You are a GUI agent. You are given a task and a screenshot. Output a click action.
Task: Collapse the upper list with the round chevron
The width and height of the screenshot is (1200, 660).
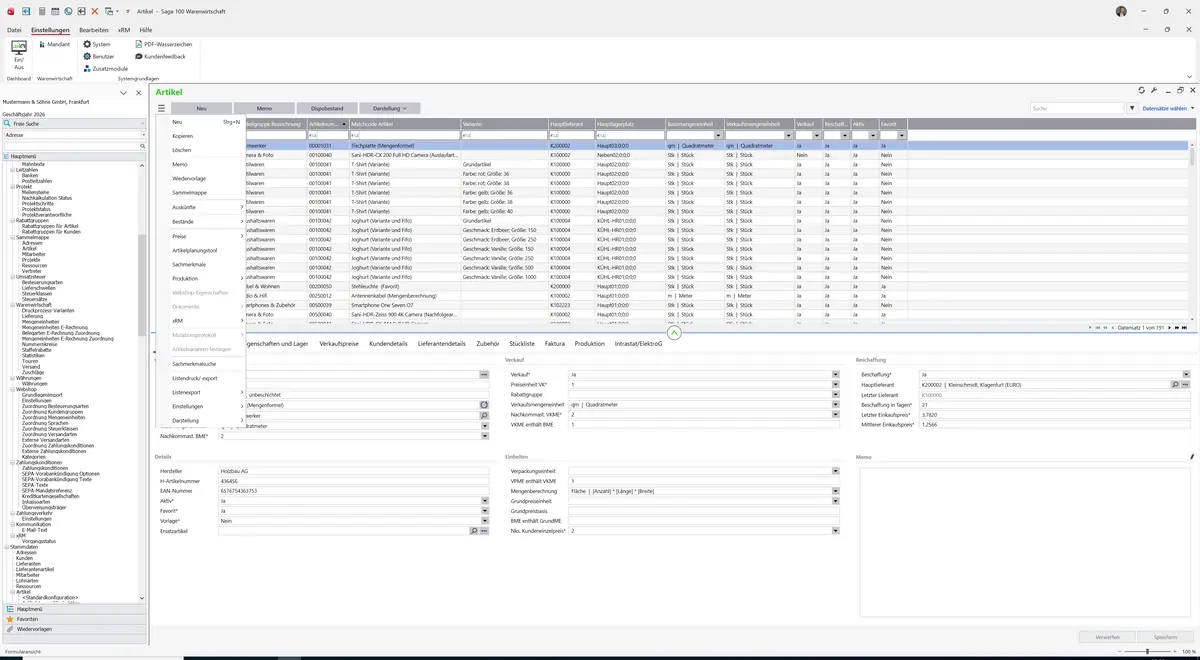[674, 333]
